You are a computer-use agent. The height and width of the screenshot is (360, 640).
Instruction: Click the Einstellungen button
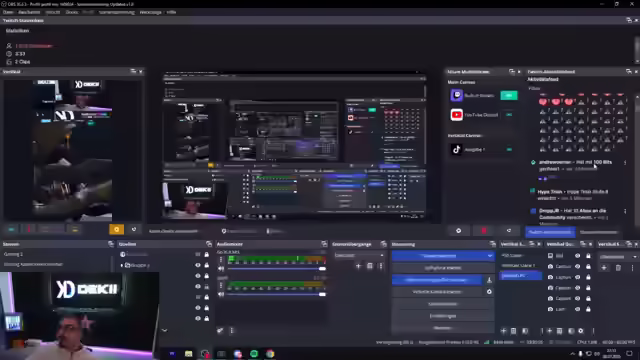(443, 316)
